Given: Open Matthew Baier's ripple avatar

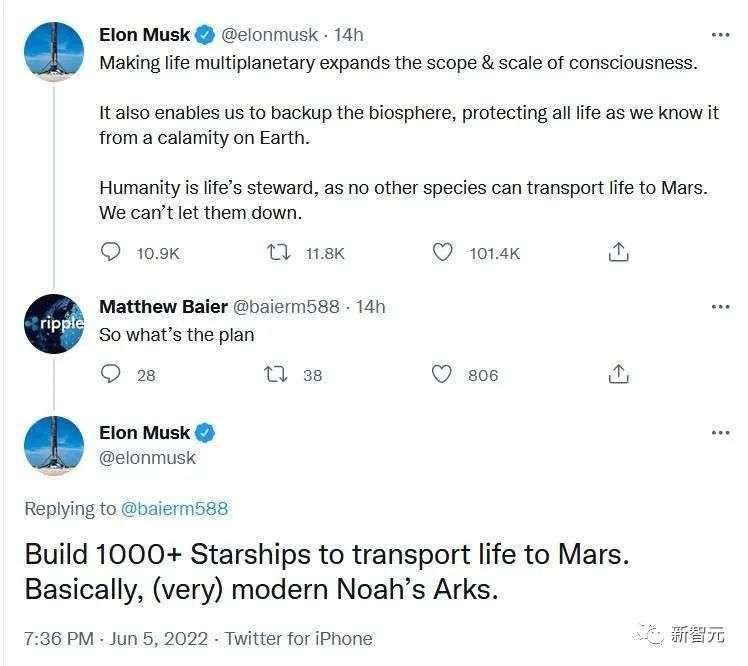Looking at the screenshot, I should [53, 323].
